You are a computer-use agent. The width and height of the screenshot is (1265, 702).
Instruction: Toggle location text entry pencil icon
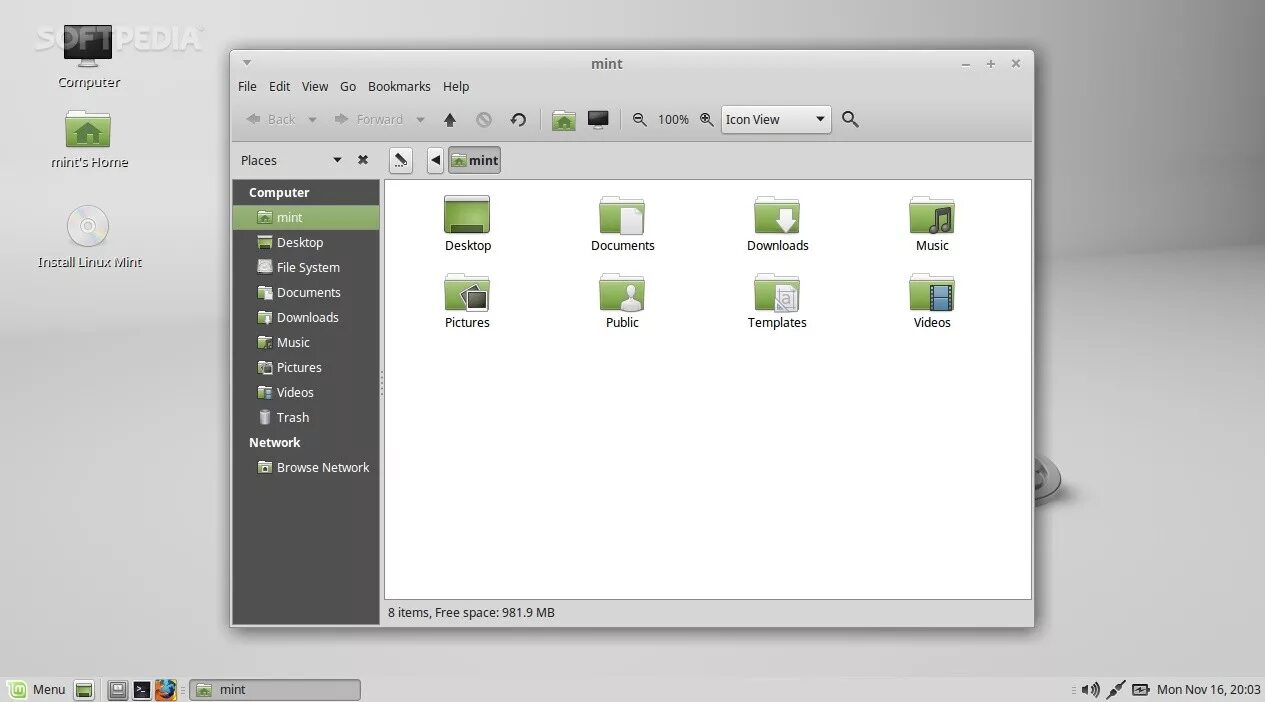click(x=401, y=160)
